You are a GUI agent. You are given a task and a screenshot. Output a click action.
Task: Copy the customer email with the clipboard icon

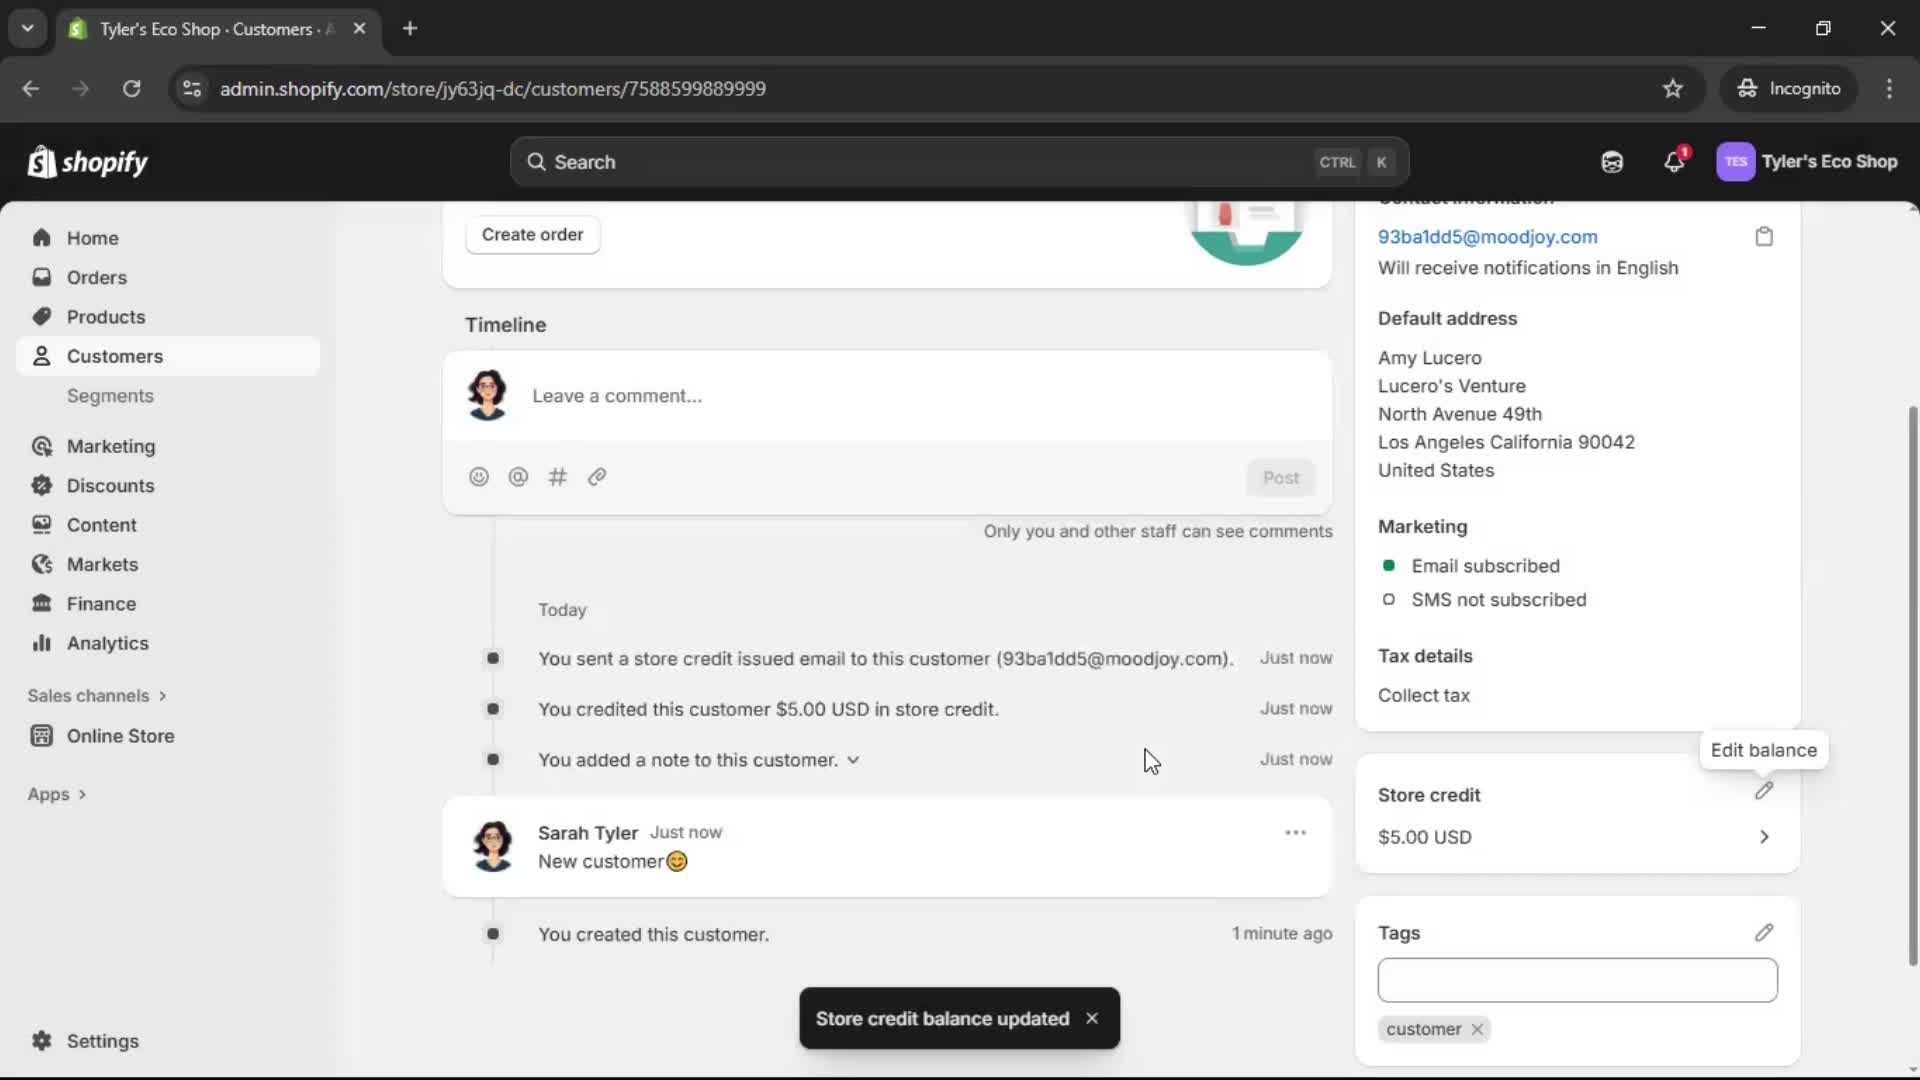coord(1764,236)
